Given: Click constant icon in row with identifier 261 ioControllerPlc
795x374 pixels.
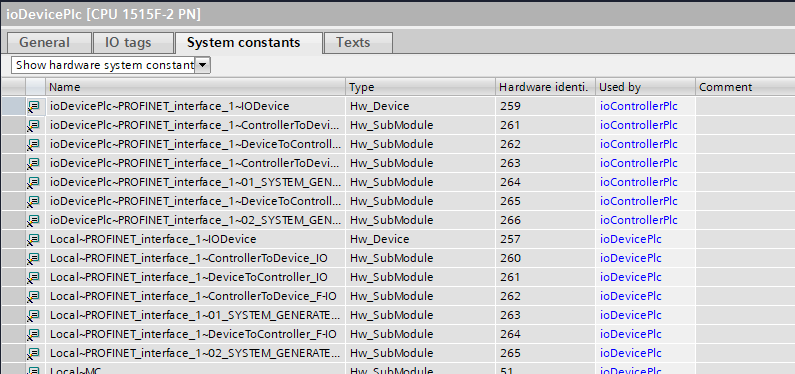Looking at the screenshot, I should pos(33,125).
